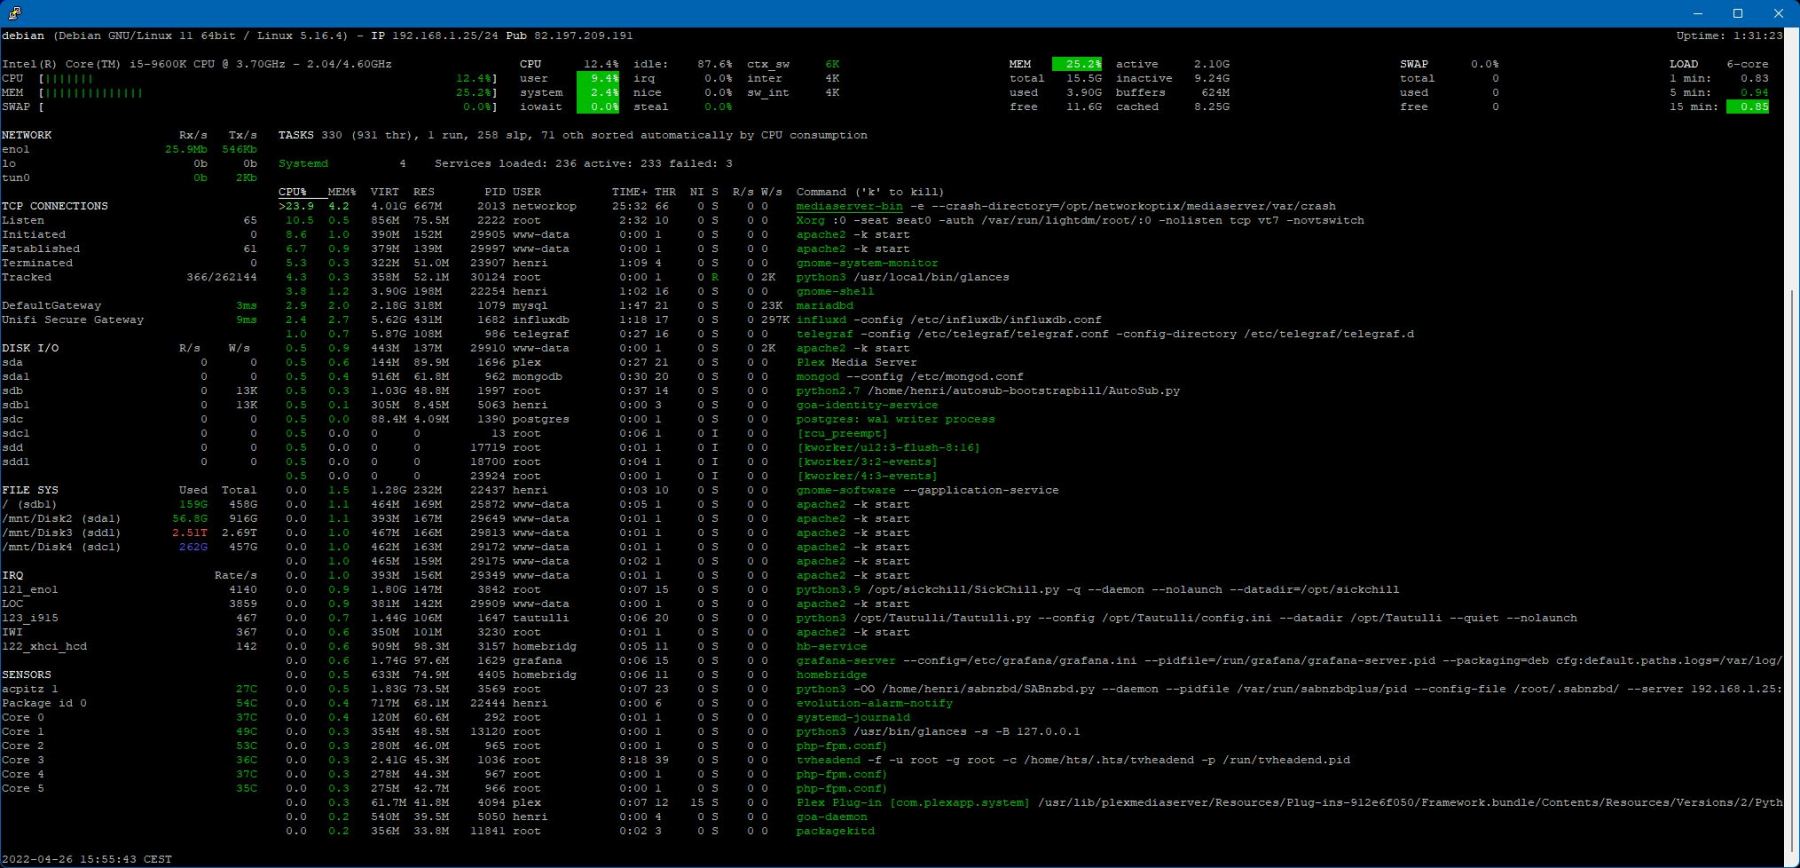Minimize the terminal window
Image resolution: width=1800 pixels, height=868 pixels.
[x=1697, y=13]
